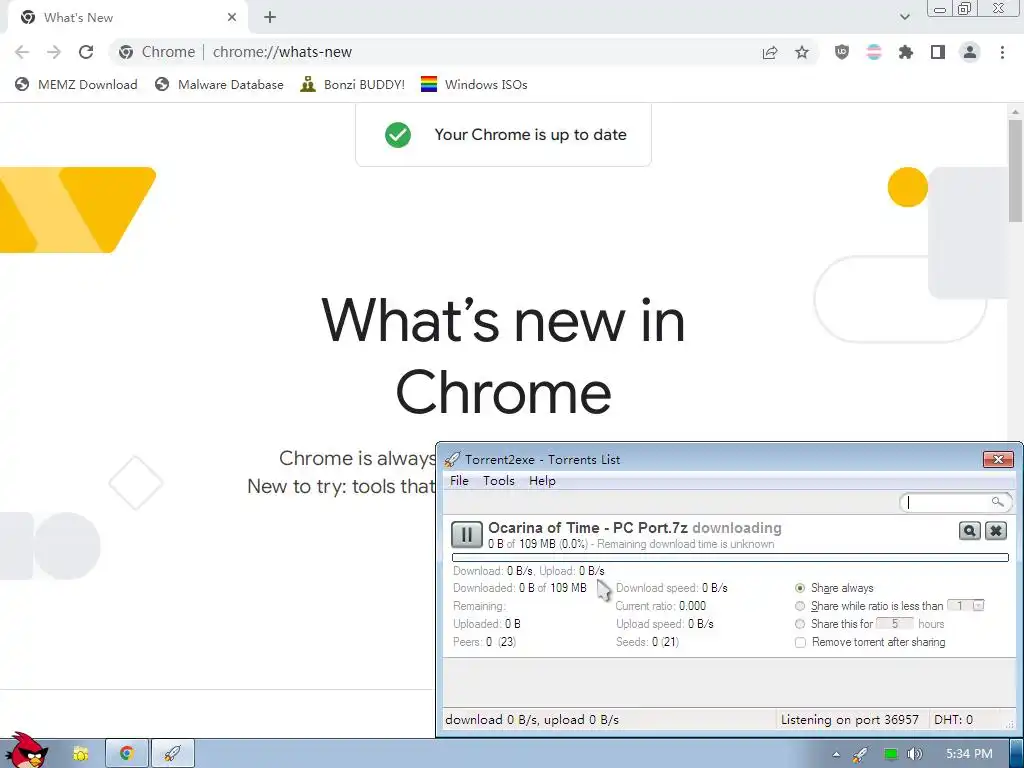Open the Tools menu in Torrent2exe
The image size is (1024, 768).
(498, 481)
